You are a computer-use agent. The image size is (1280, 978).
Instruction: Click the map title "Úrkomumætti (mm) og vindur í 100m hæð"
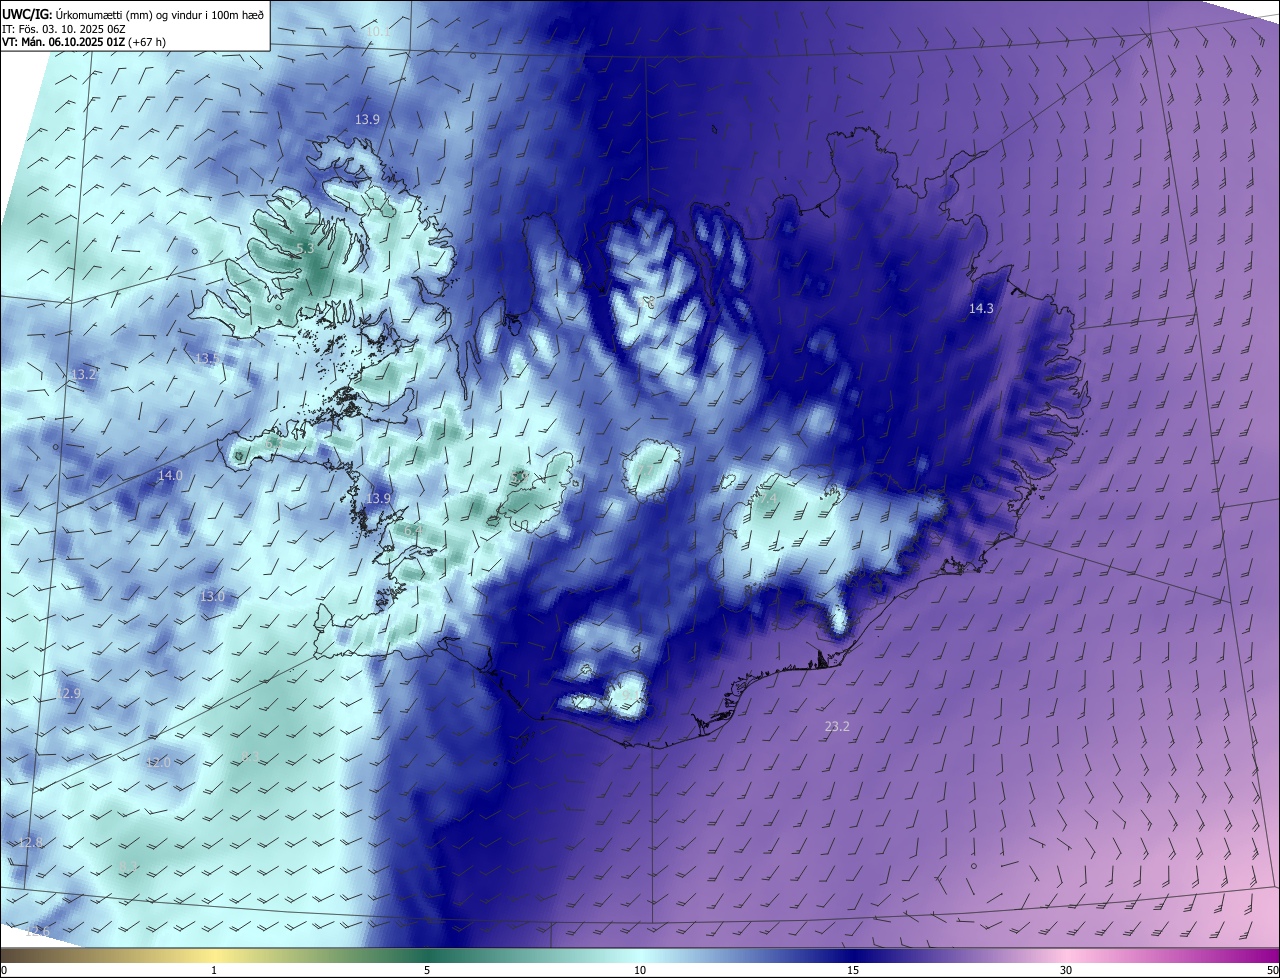click(161, 14)
